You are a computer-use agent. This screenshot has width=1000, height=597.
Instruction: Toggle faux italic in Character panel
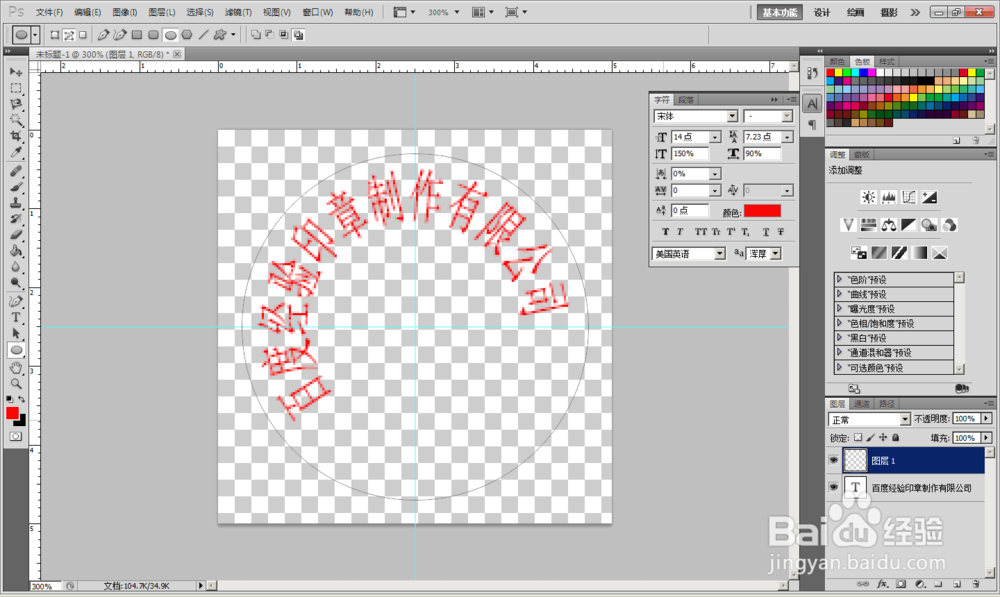pos(680,232)
